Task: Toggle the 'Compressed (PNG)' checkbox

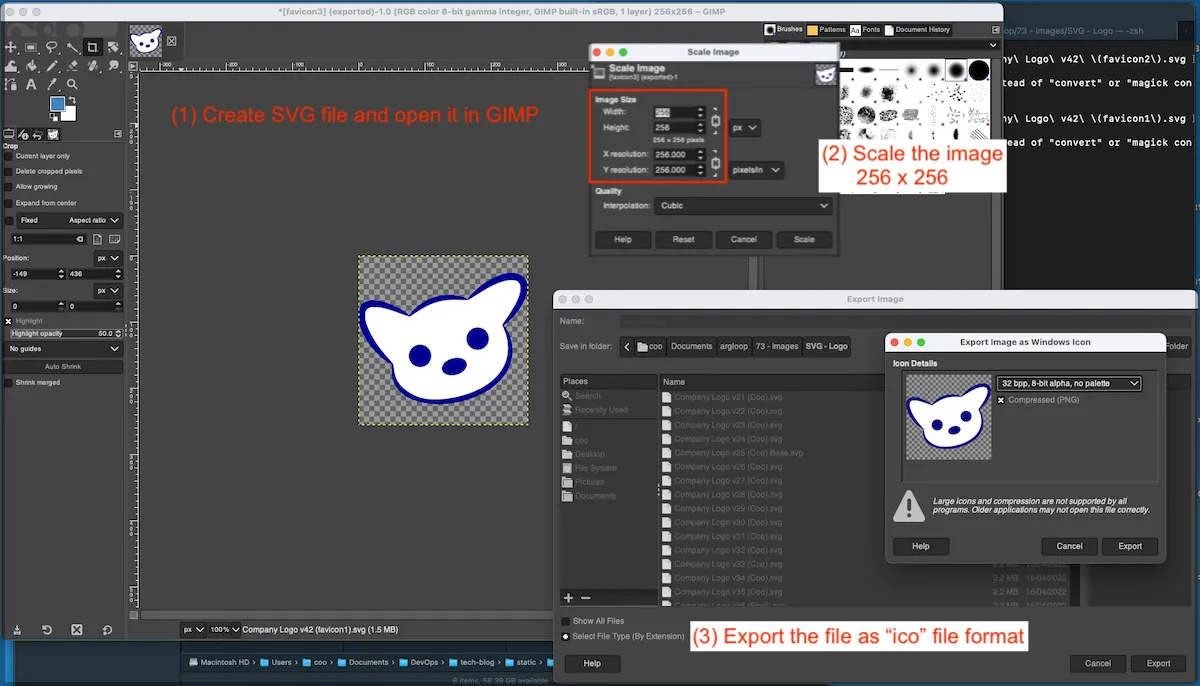Action: click(x=1001, y=400)
